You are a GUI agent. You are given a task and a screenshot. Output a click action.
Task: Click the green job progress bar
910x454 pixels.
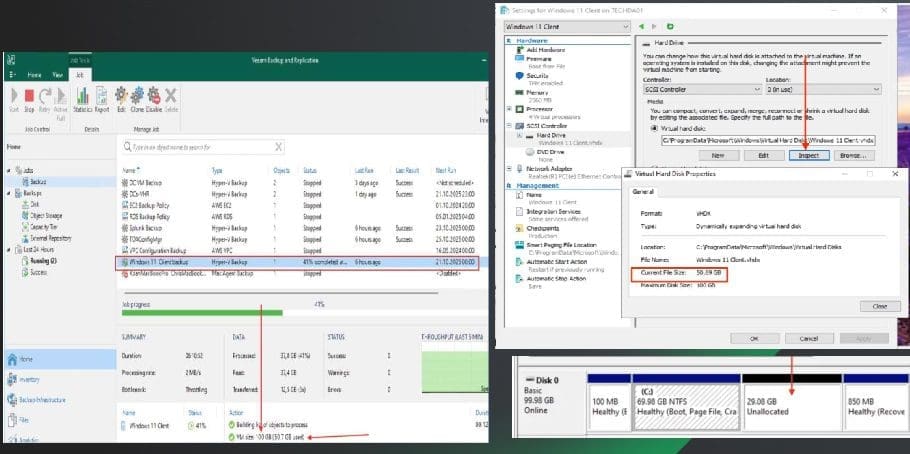point(202,313)
